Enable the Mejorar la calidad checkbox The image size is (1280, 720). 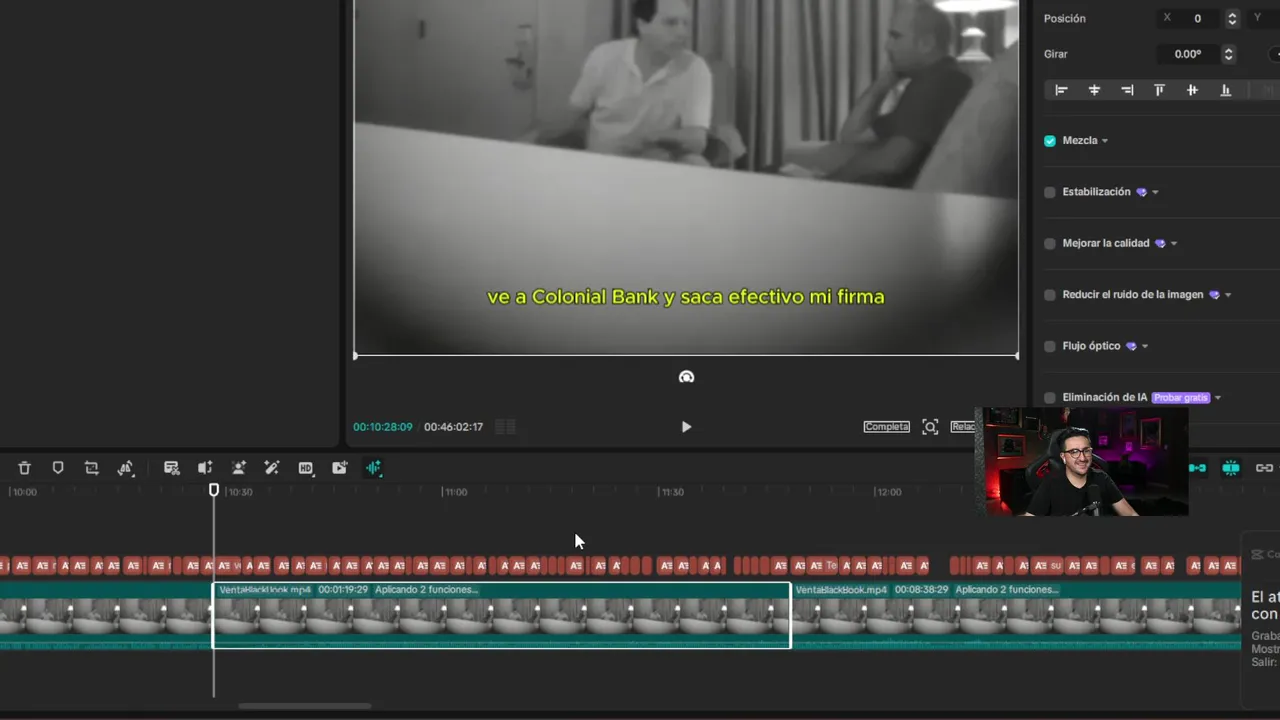coord(1050,244)
